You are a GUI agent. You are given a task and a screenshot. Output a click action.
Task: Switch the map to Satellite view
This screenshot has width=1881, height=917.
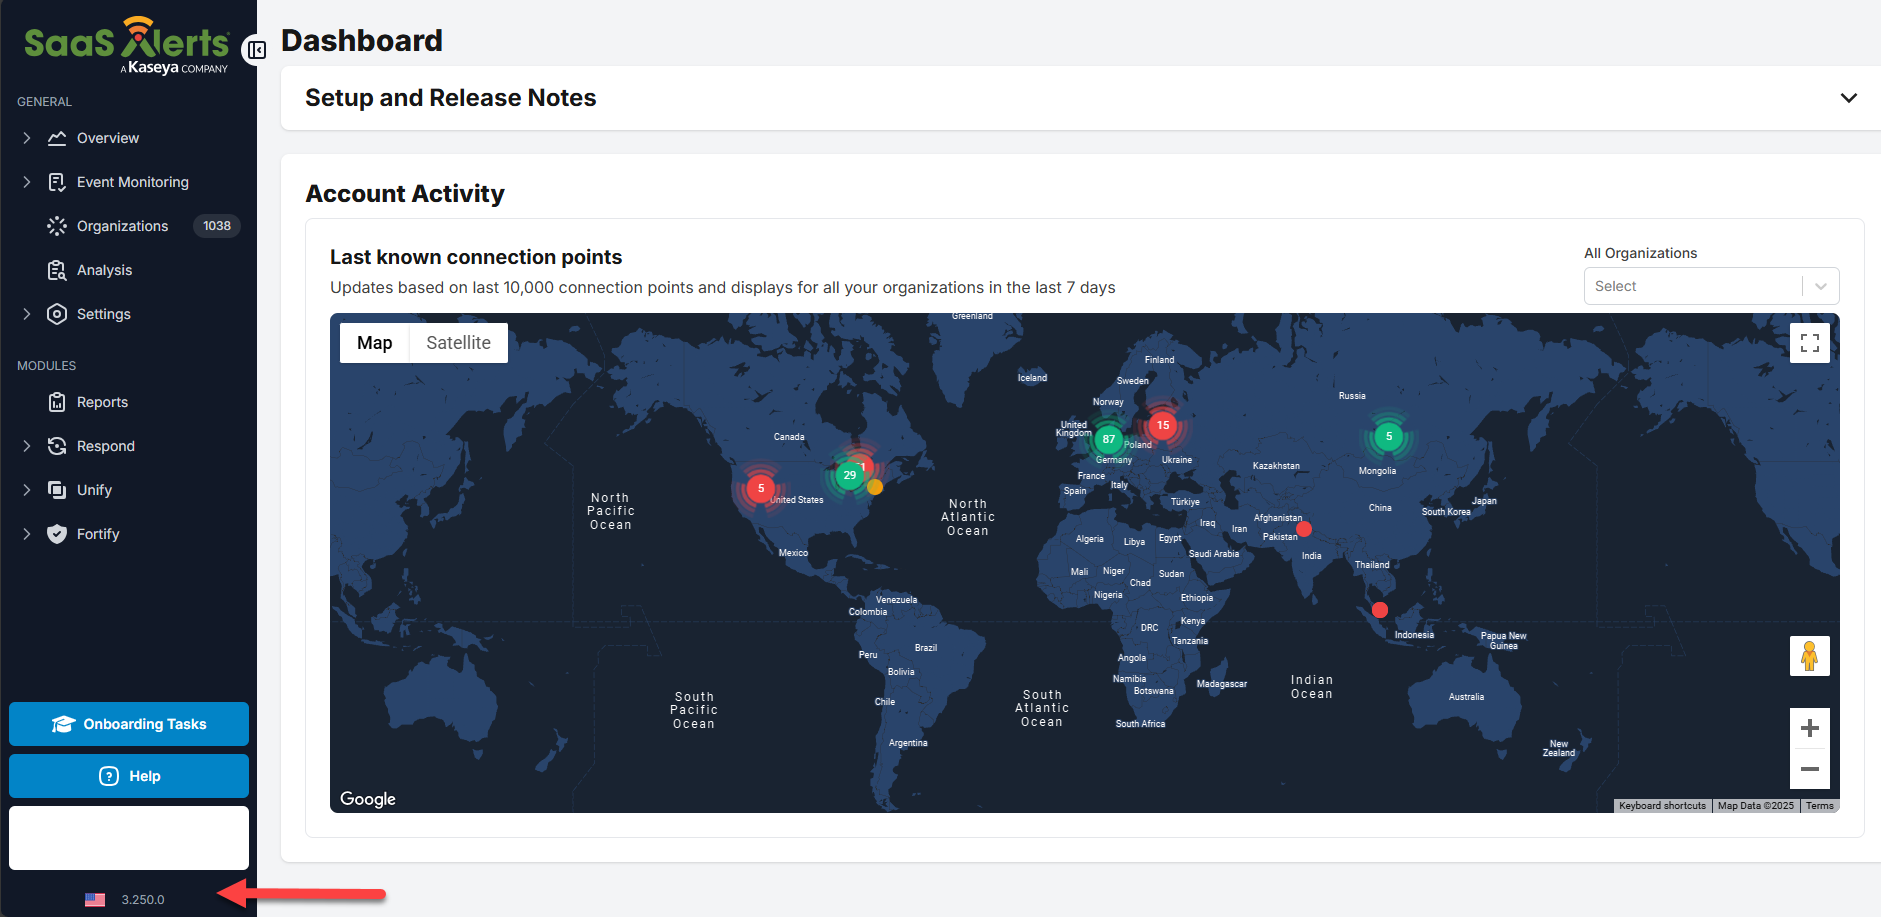point(458,343)
